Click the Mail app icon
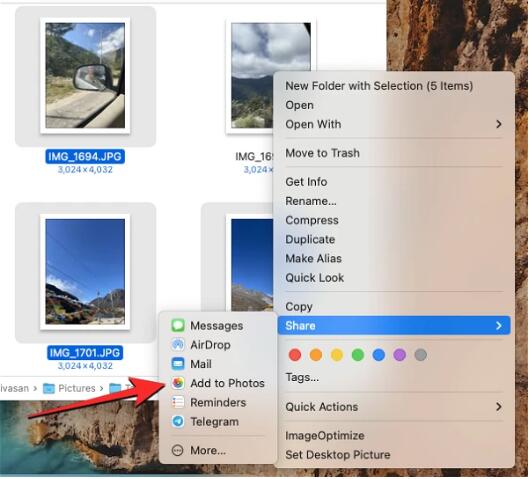Viewport: 529px width, 479px height. pyautogui.click(x=178, y=364)
